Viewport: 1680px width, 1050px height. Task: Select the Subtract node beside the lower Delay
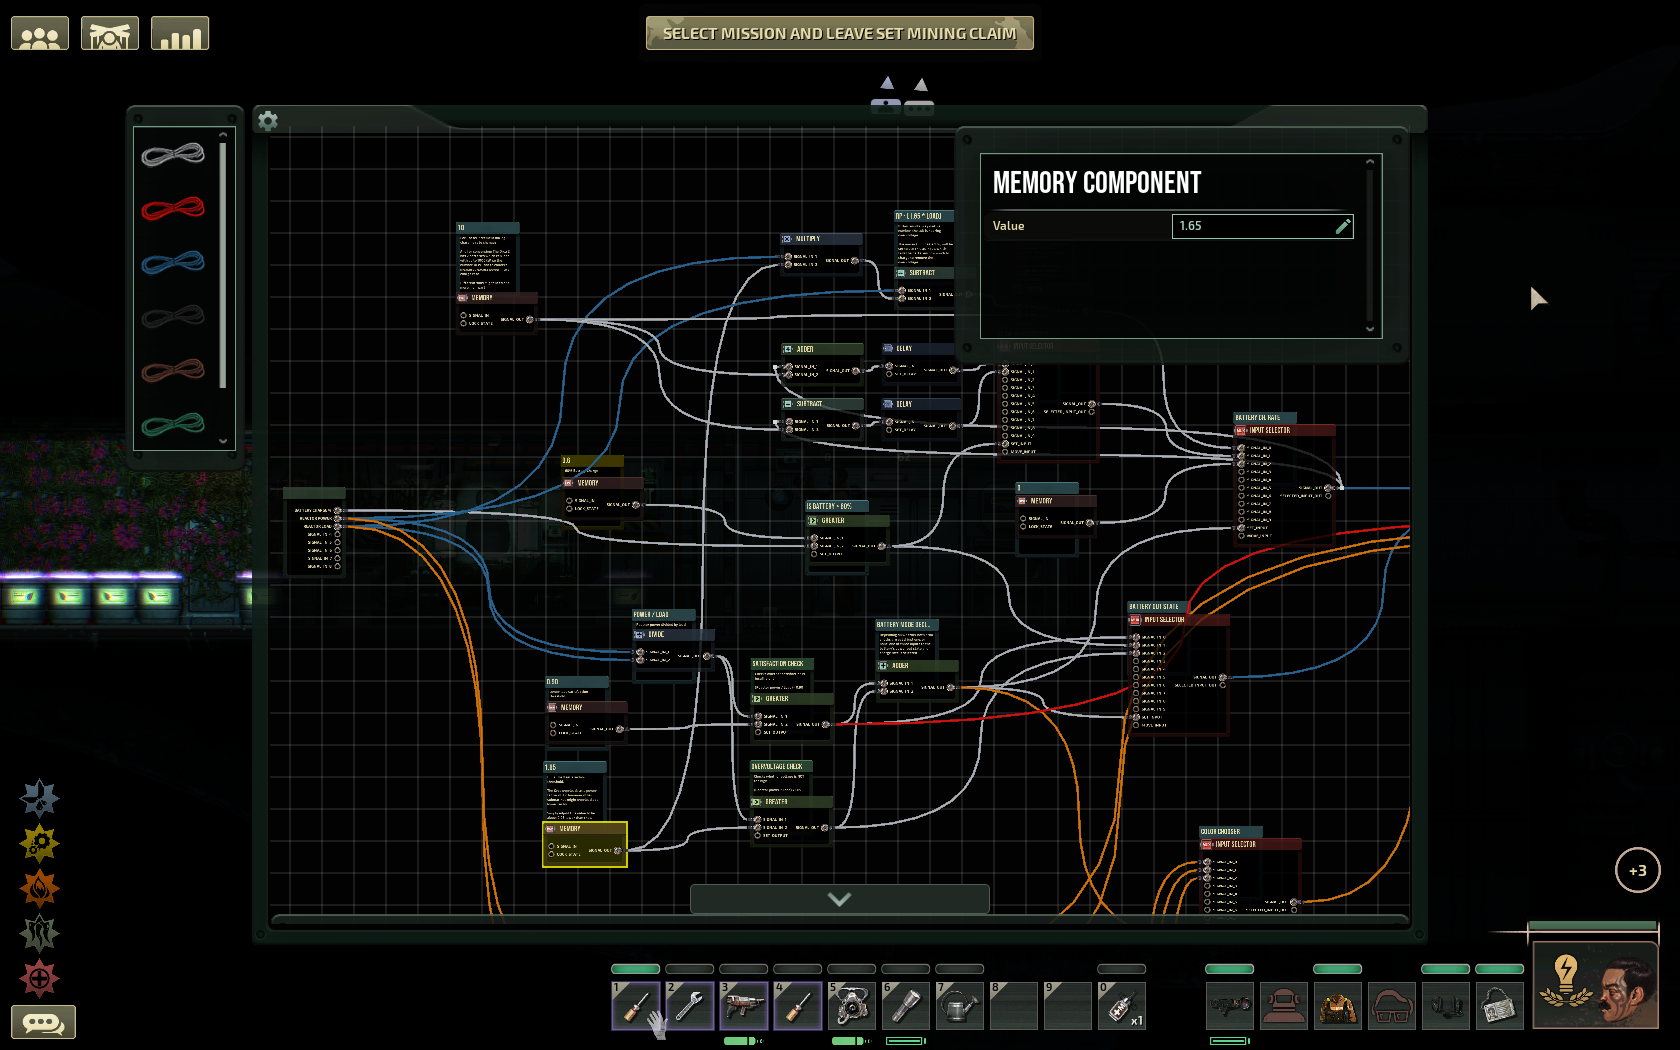click(x=821, y=418)
